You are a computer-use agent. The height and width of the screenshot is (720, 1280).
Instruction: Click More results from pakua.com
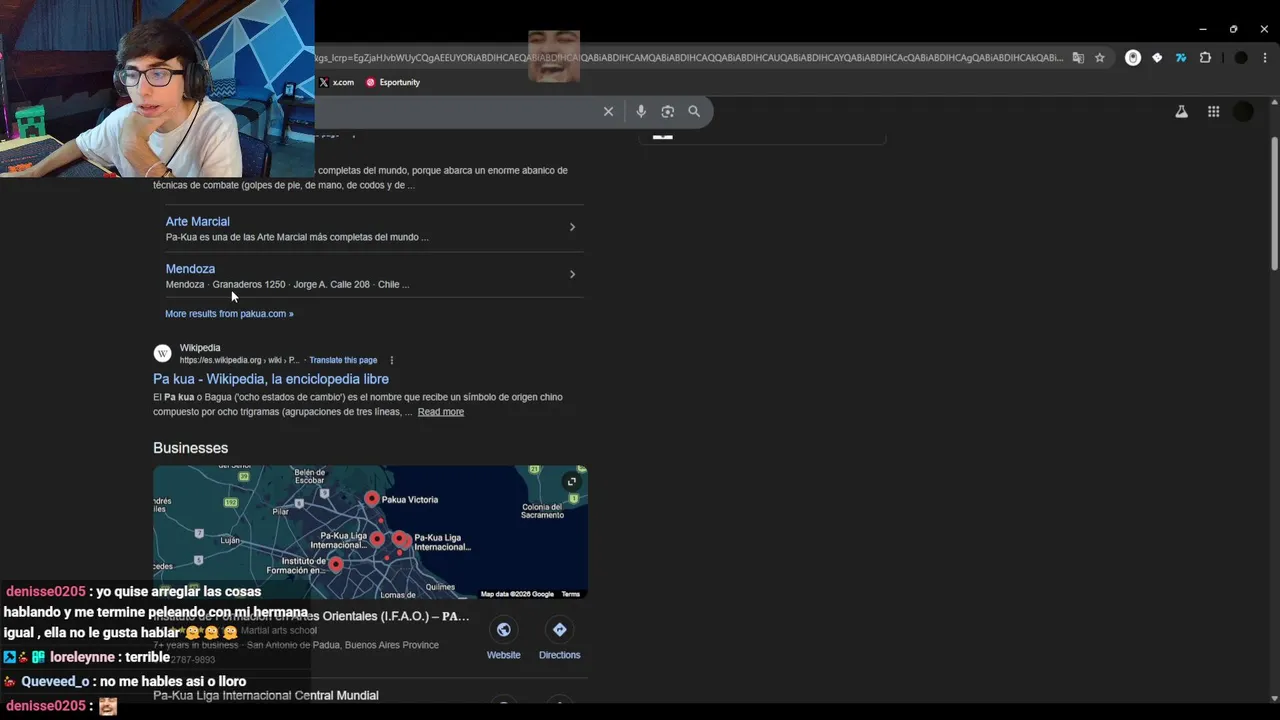coord(229,313)
